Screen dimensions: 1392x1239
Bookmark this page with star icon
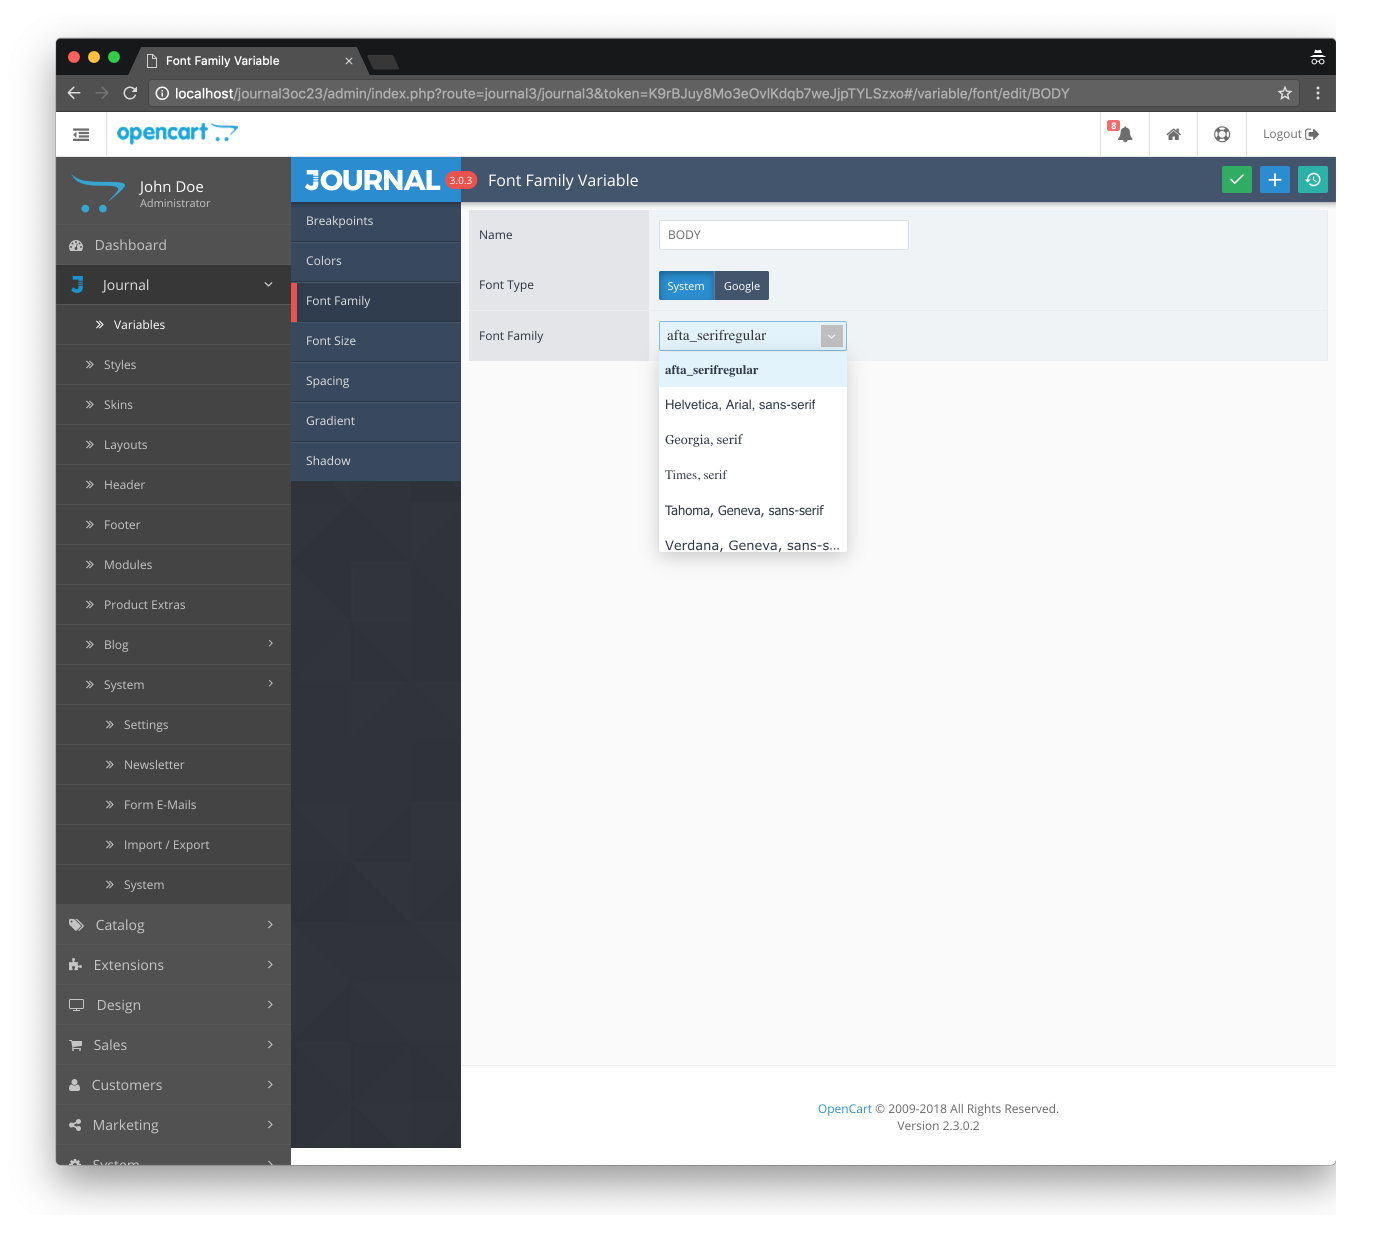pyautogui.click(x=1285, y=93)
